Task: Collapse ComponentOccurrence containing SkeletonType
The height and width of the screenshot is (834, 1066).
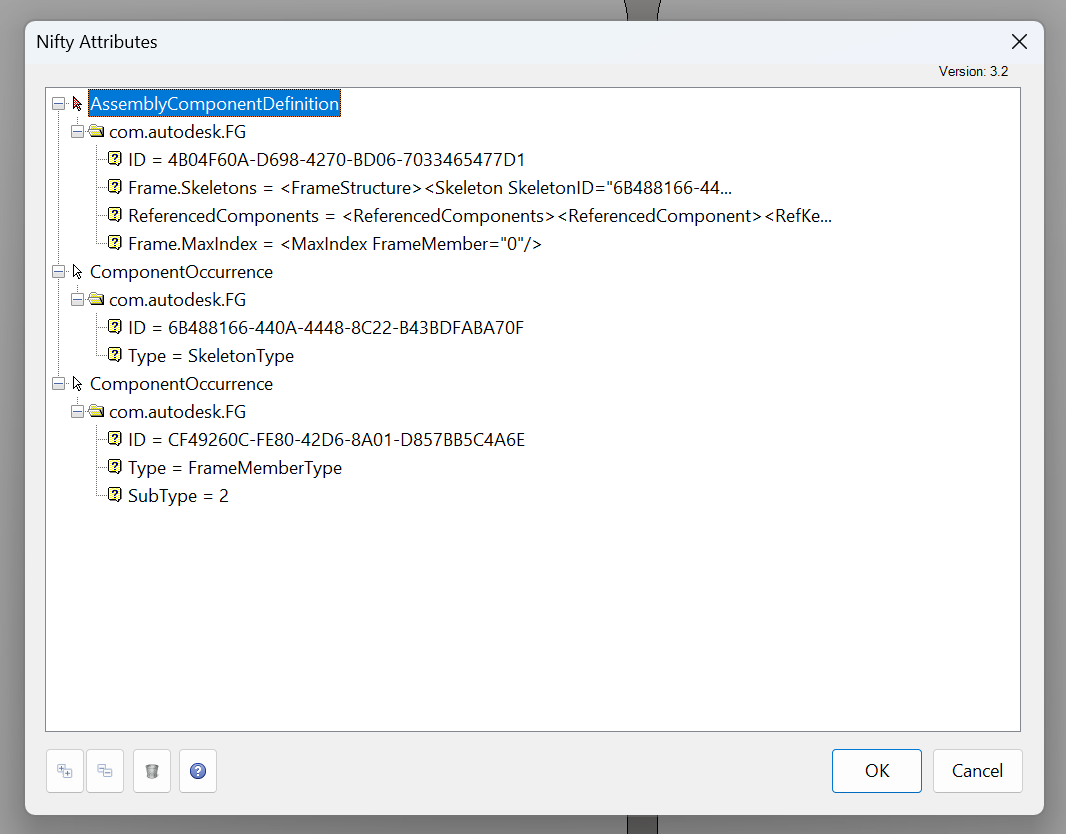Action: coord(58,272)
